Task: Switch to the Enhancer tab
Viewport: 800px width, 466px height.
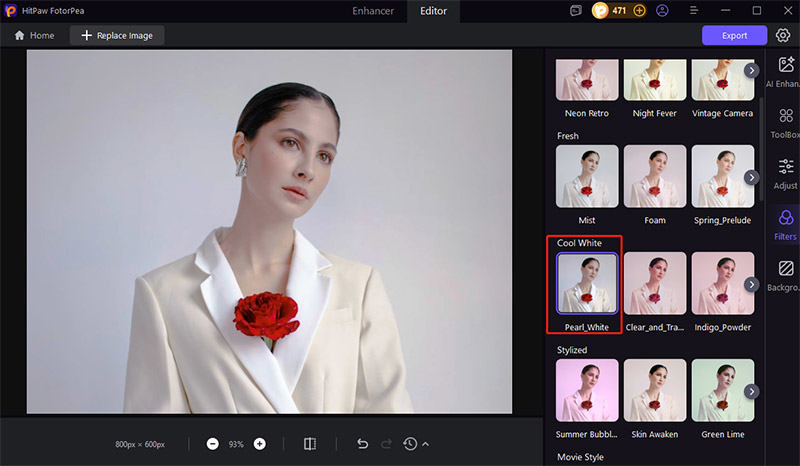Action: pos(373,11)
